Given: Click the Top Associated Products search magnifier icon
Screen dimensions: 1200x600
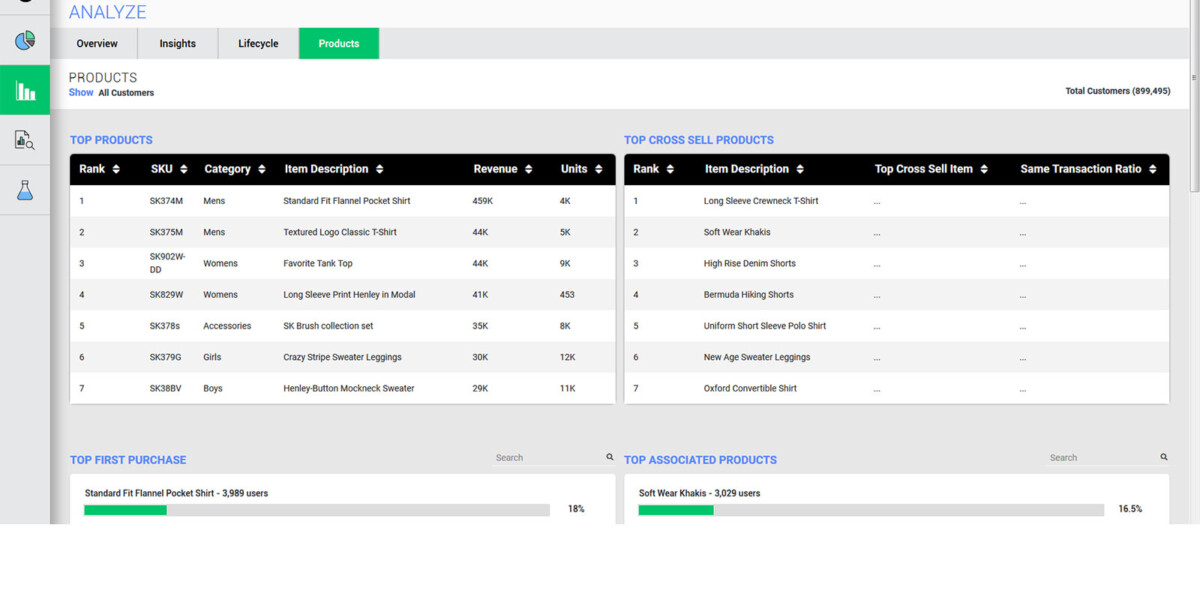Looking at the screenshot, I should 1164,457.
